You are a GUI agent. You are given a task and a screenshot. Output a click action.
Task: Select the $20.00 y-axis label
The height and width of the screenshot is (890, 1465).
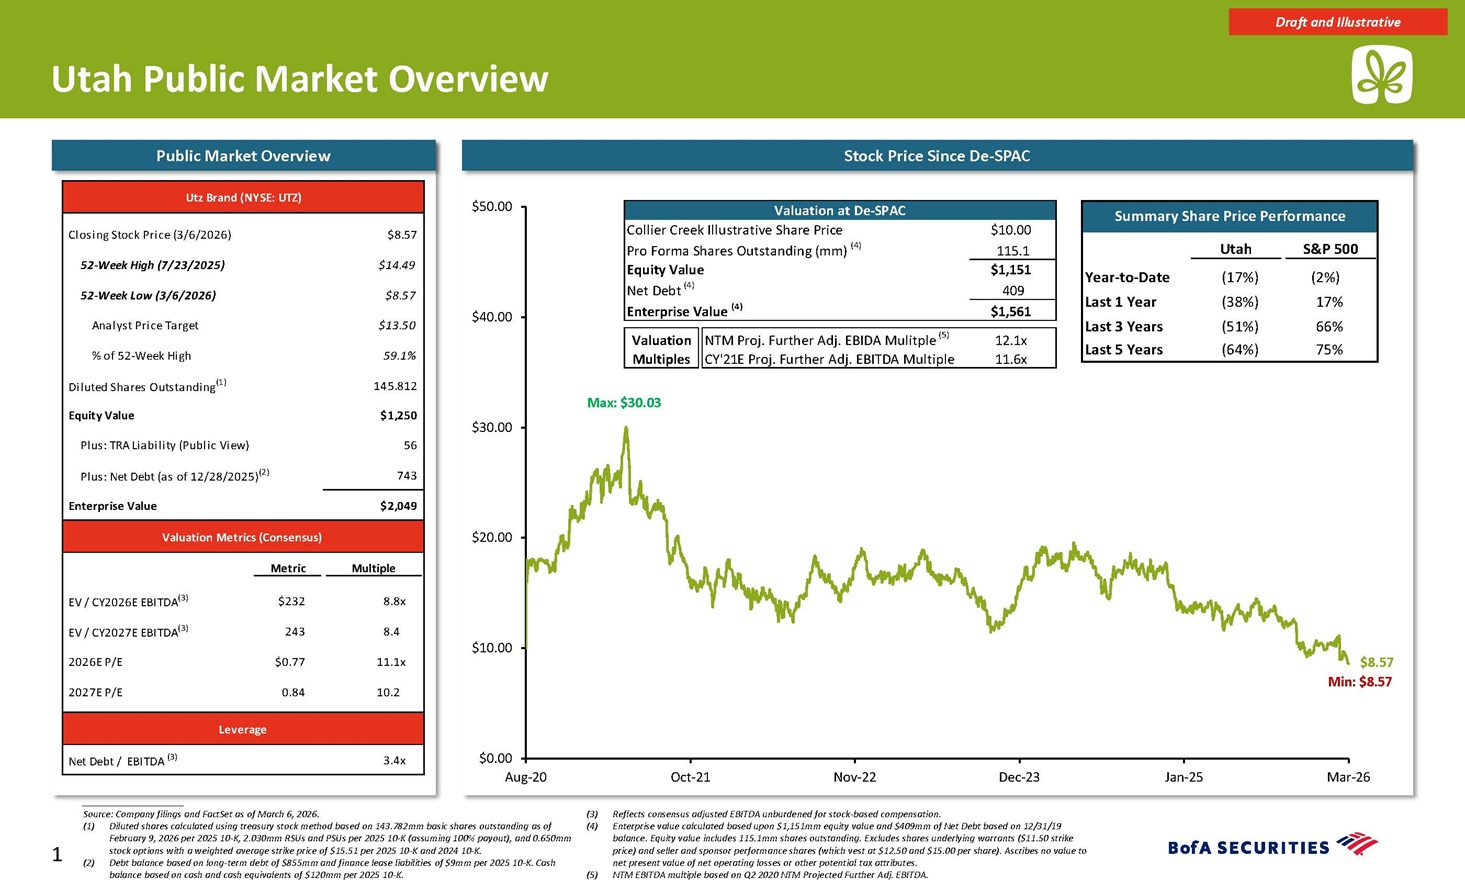[491, 537]
